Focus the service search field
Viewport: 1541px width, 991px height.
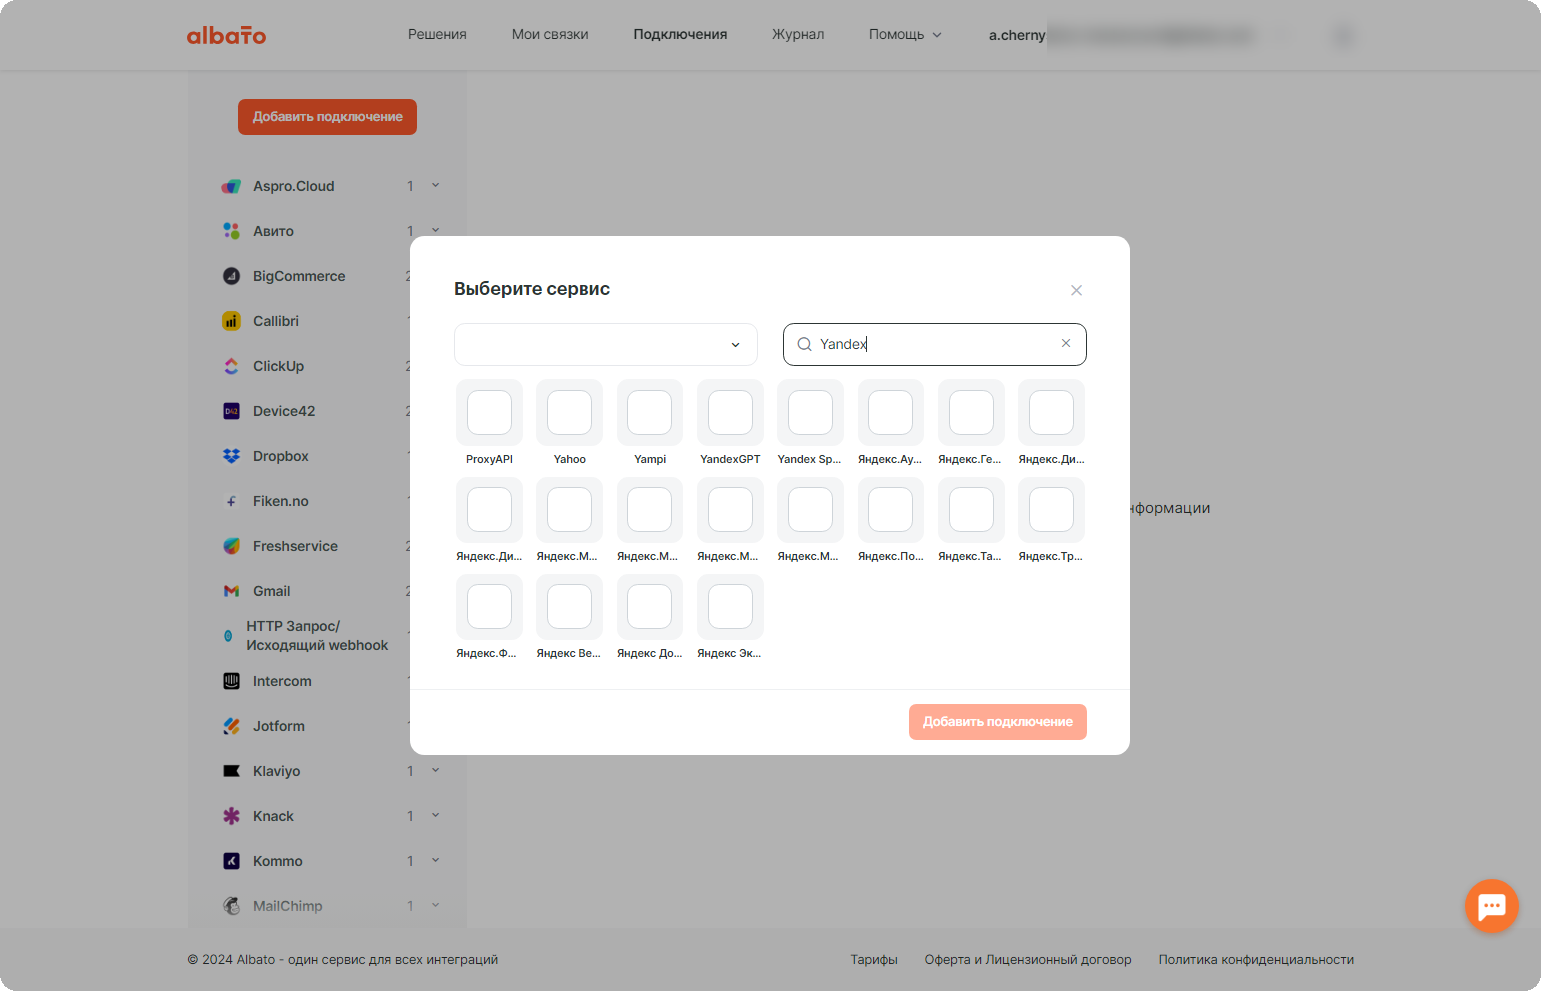tap(935, 344)
